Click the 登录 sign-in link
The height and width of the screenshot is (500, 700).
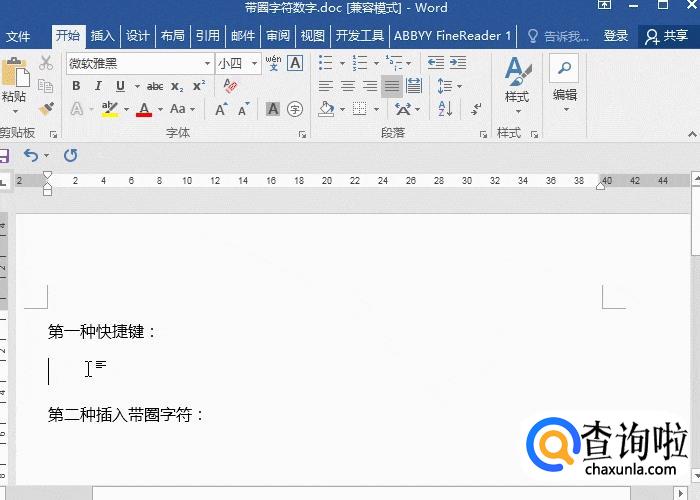tap(616, 36)
